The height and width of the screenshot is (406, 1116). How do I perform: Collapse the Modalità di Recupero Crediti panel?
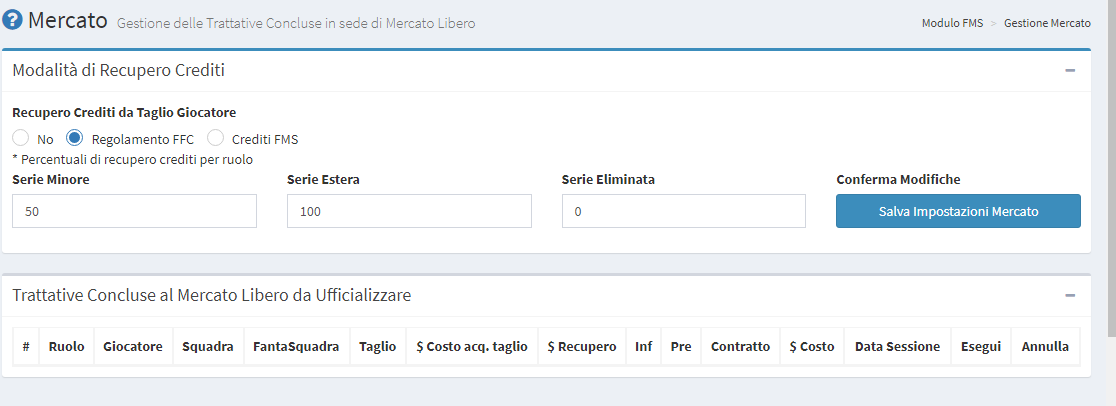(1070, 71)
